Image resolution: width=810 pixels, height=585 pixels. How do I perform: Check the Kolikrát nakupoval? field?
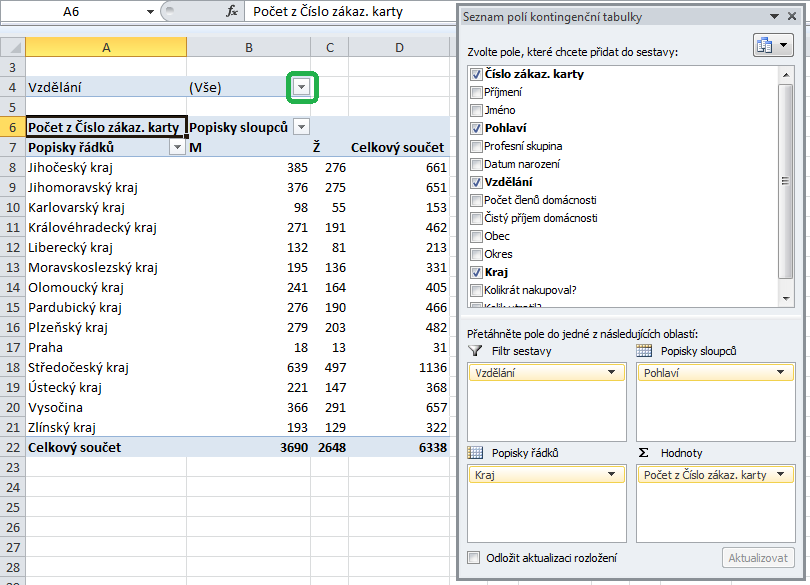tap(476, 290)
